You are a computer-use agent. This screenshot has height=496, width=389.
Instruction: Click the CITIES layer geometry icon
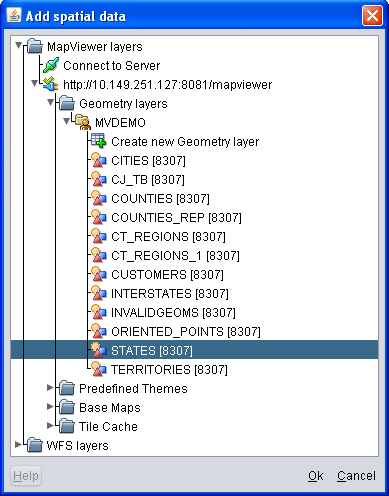(x=99, y=160)
